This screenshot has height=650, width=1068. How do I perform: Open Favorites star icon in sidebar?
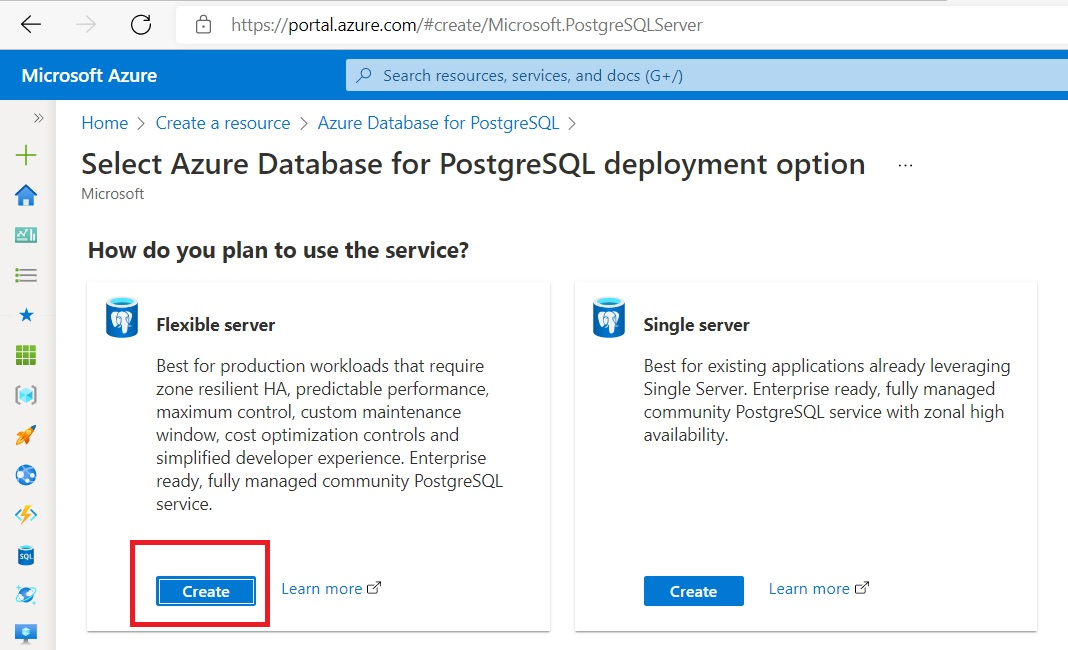coord(26,315)
